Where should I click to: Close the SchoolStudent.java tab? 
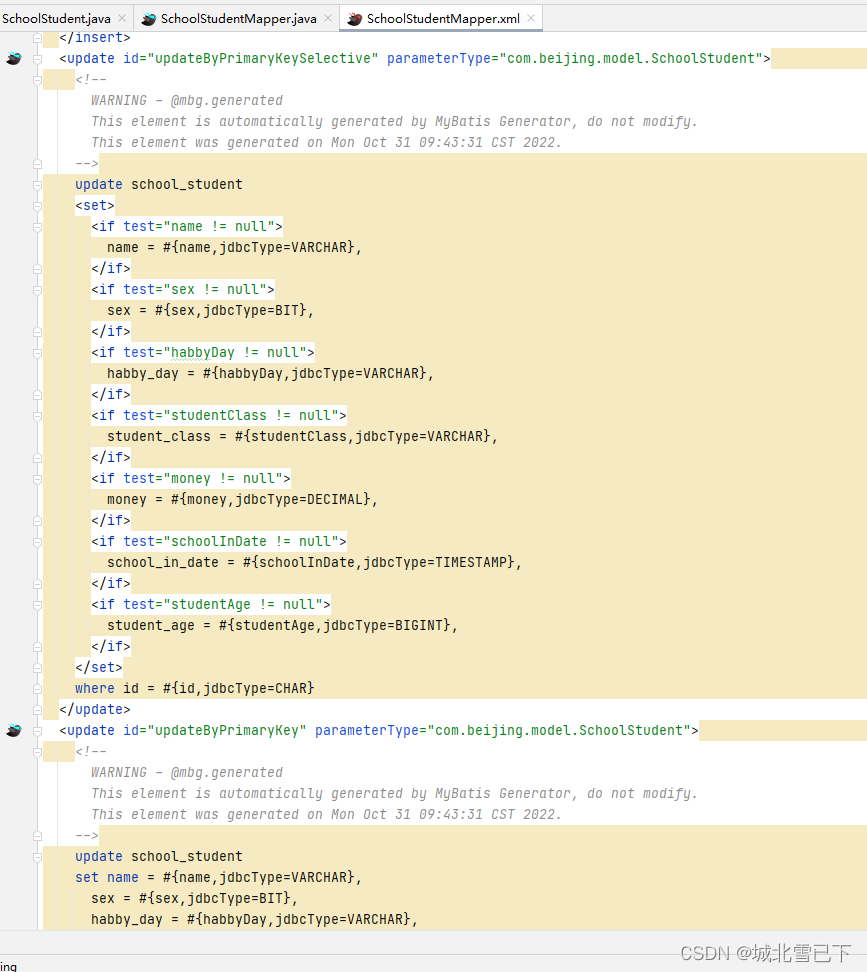pyautogui.click(x=124, y=17)
